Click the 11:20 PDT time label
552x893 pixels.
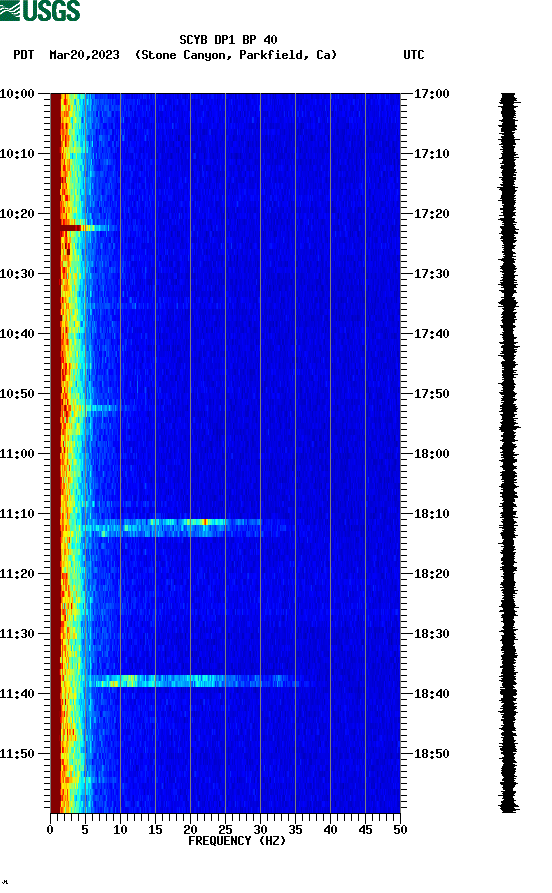pyautogui.click(x=17, y=574)
